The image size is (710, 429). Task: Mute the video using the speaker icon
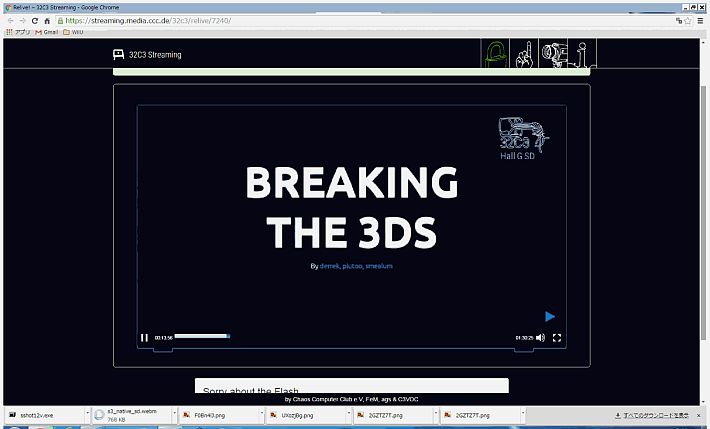pyautogui.click(x=540, y=337)
